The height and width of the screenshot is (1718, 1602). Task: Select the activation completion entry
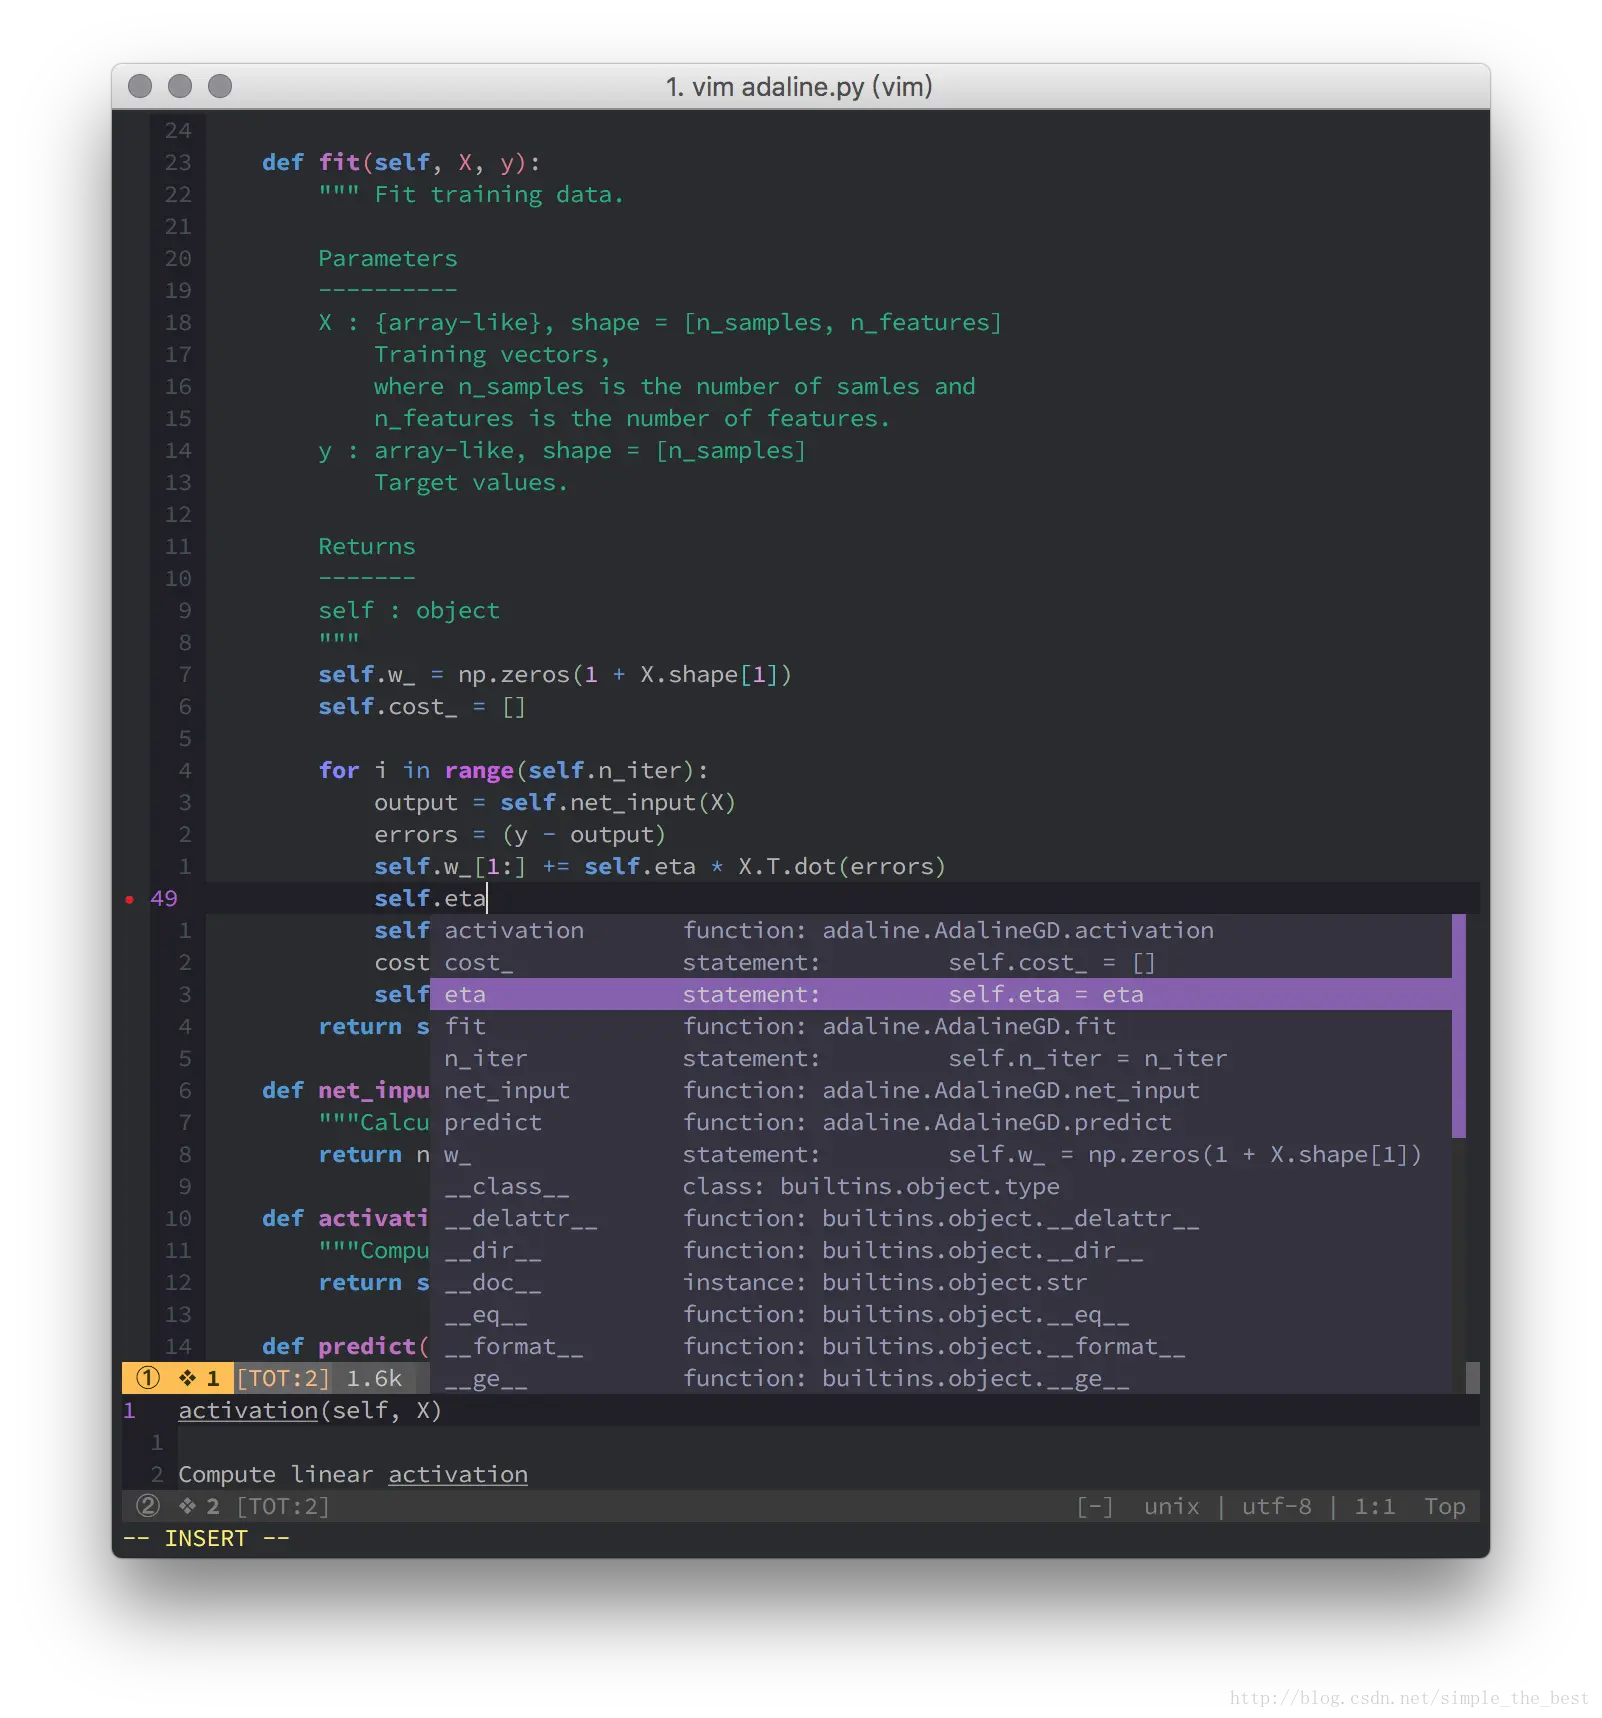click(x=940, y=930)
